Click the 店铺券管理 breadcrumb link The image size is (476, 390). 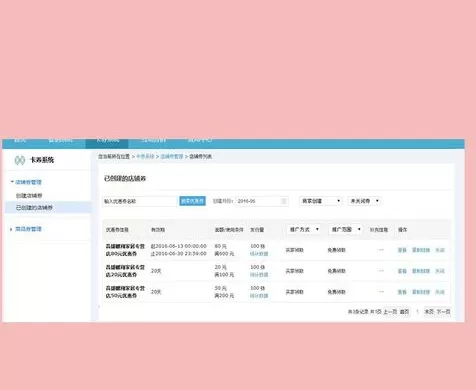pos(172,156)
